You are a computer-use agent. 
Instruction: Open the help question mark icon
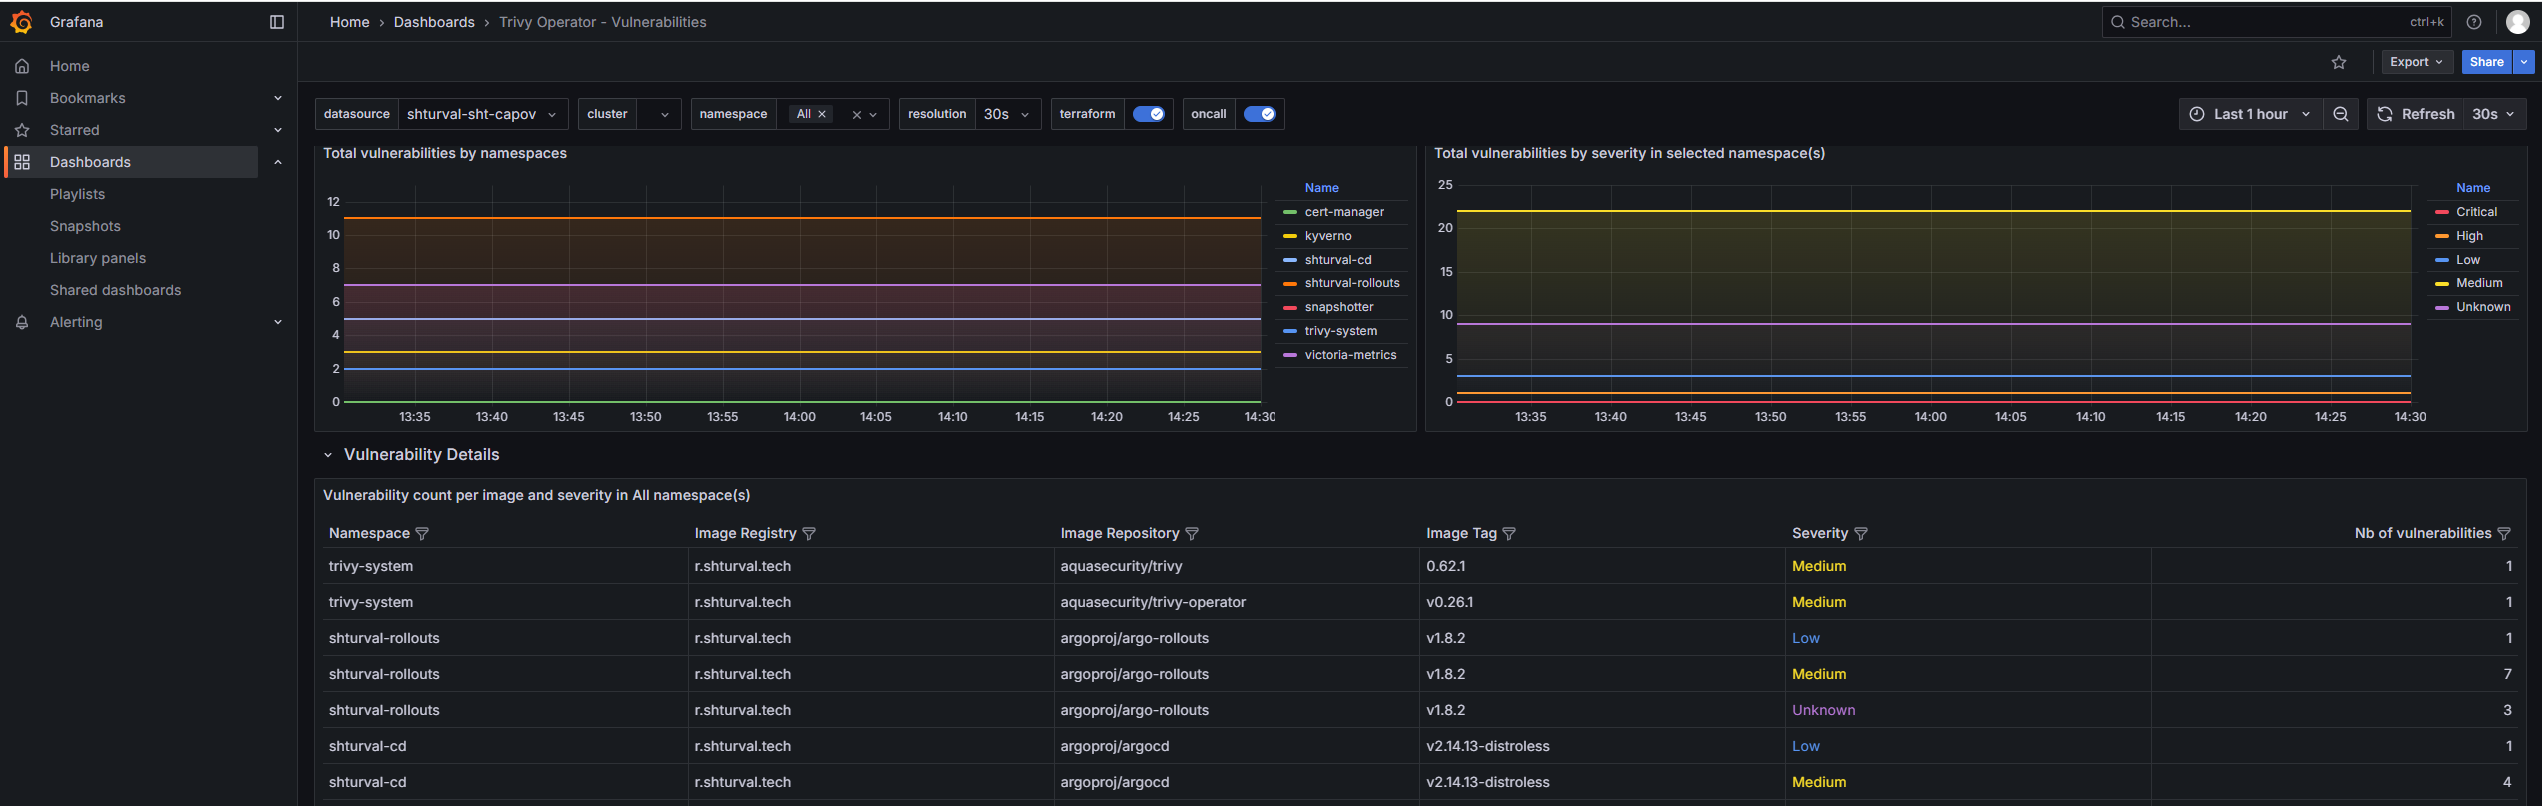click(2473, 22)
